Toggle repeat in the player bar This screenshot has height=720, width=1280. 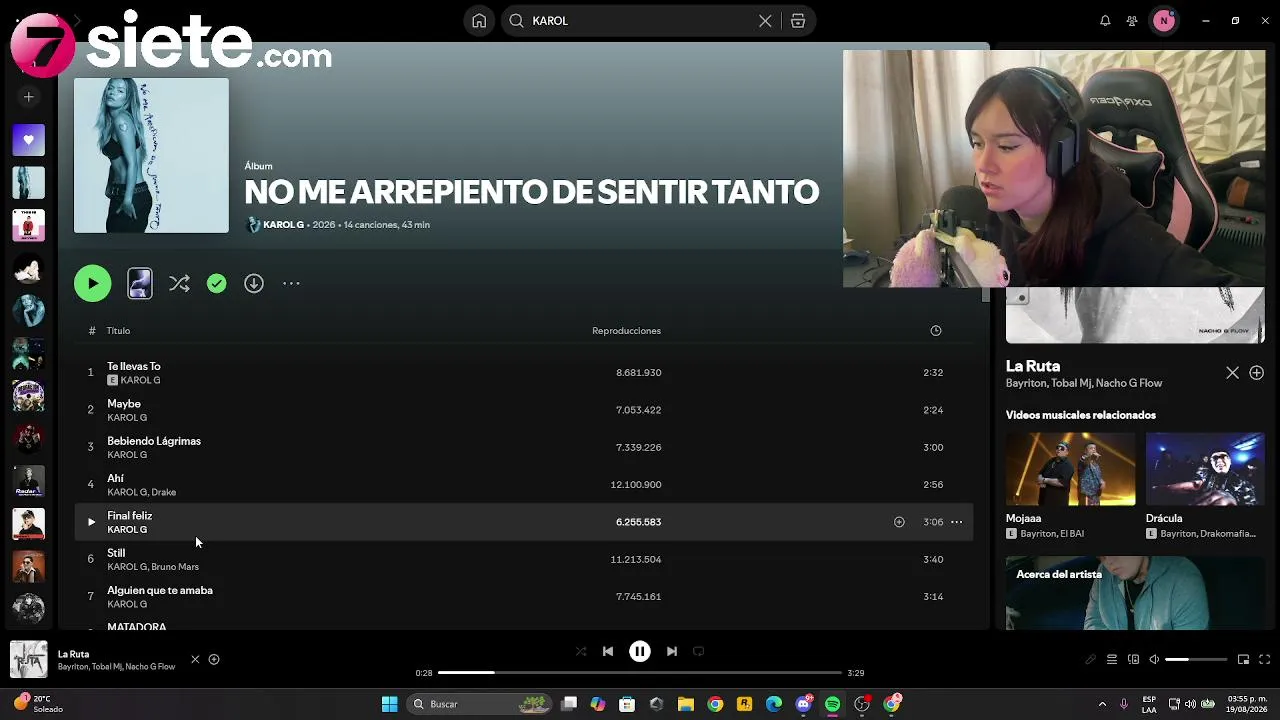699,651
